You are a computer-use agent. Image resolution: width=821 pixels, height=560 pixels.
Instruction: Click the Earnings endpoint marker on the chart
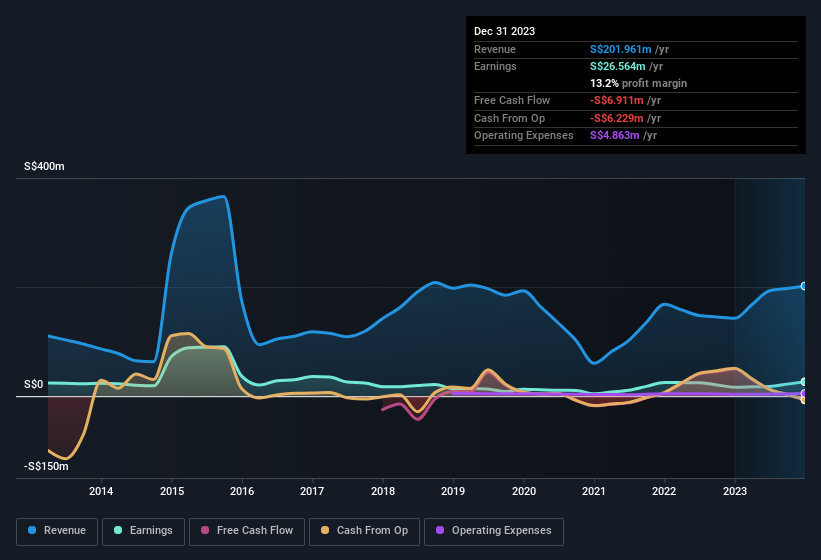pos(804,382)
